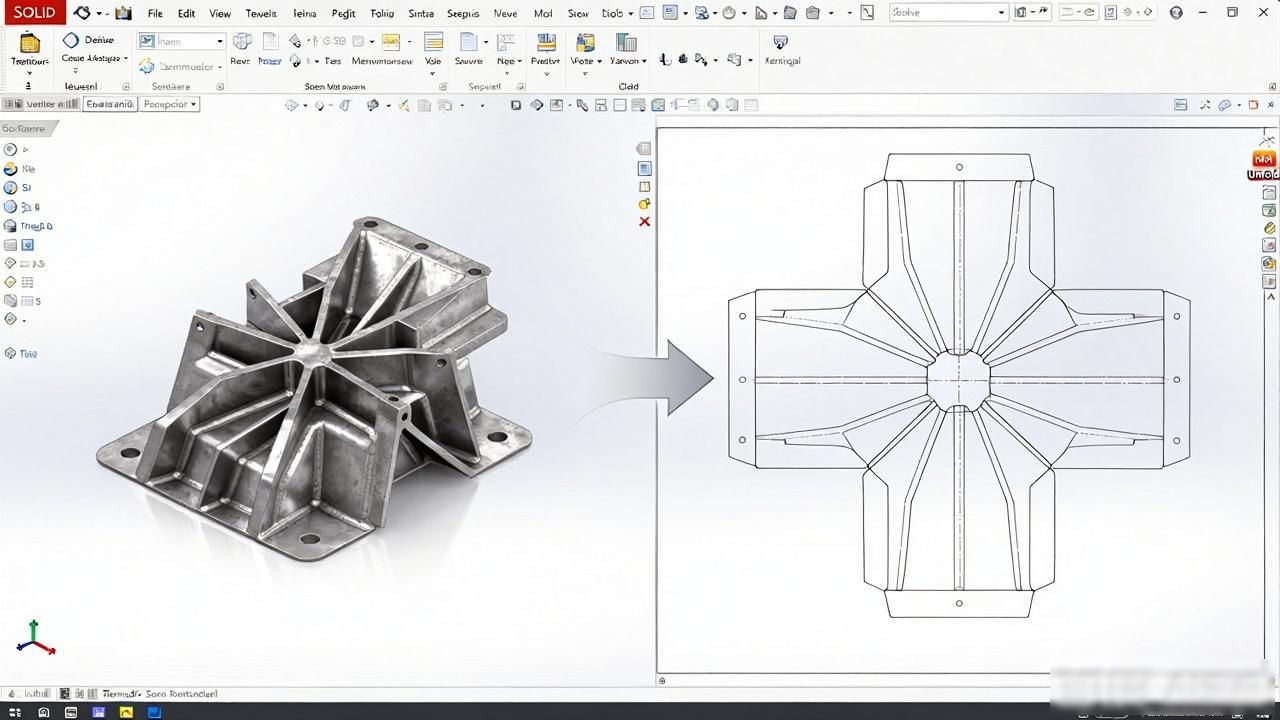Click the yellow folder icon in taskbar
This screenshot has width=1280, height=720.
[x=126, y=712]
